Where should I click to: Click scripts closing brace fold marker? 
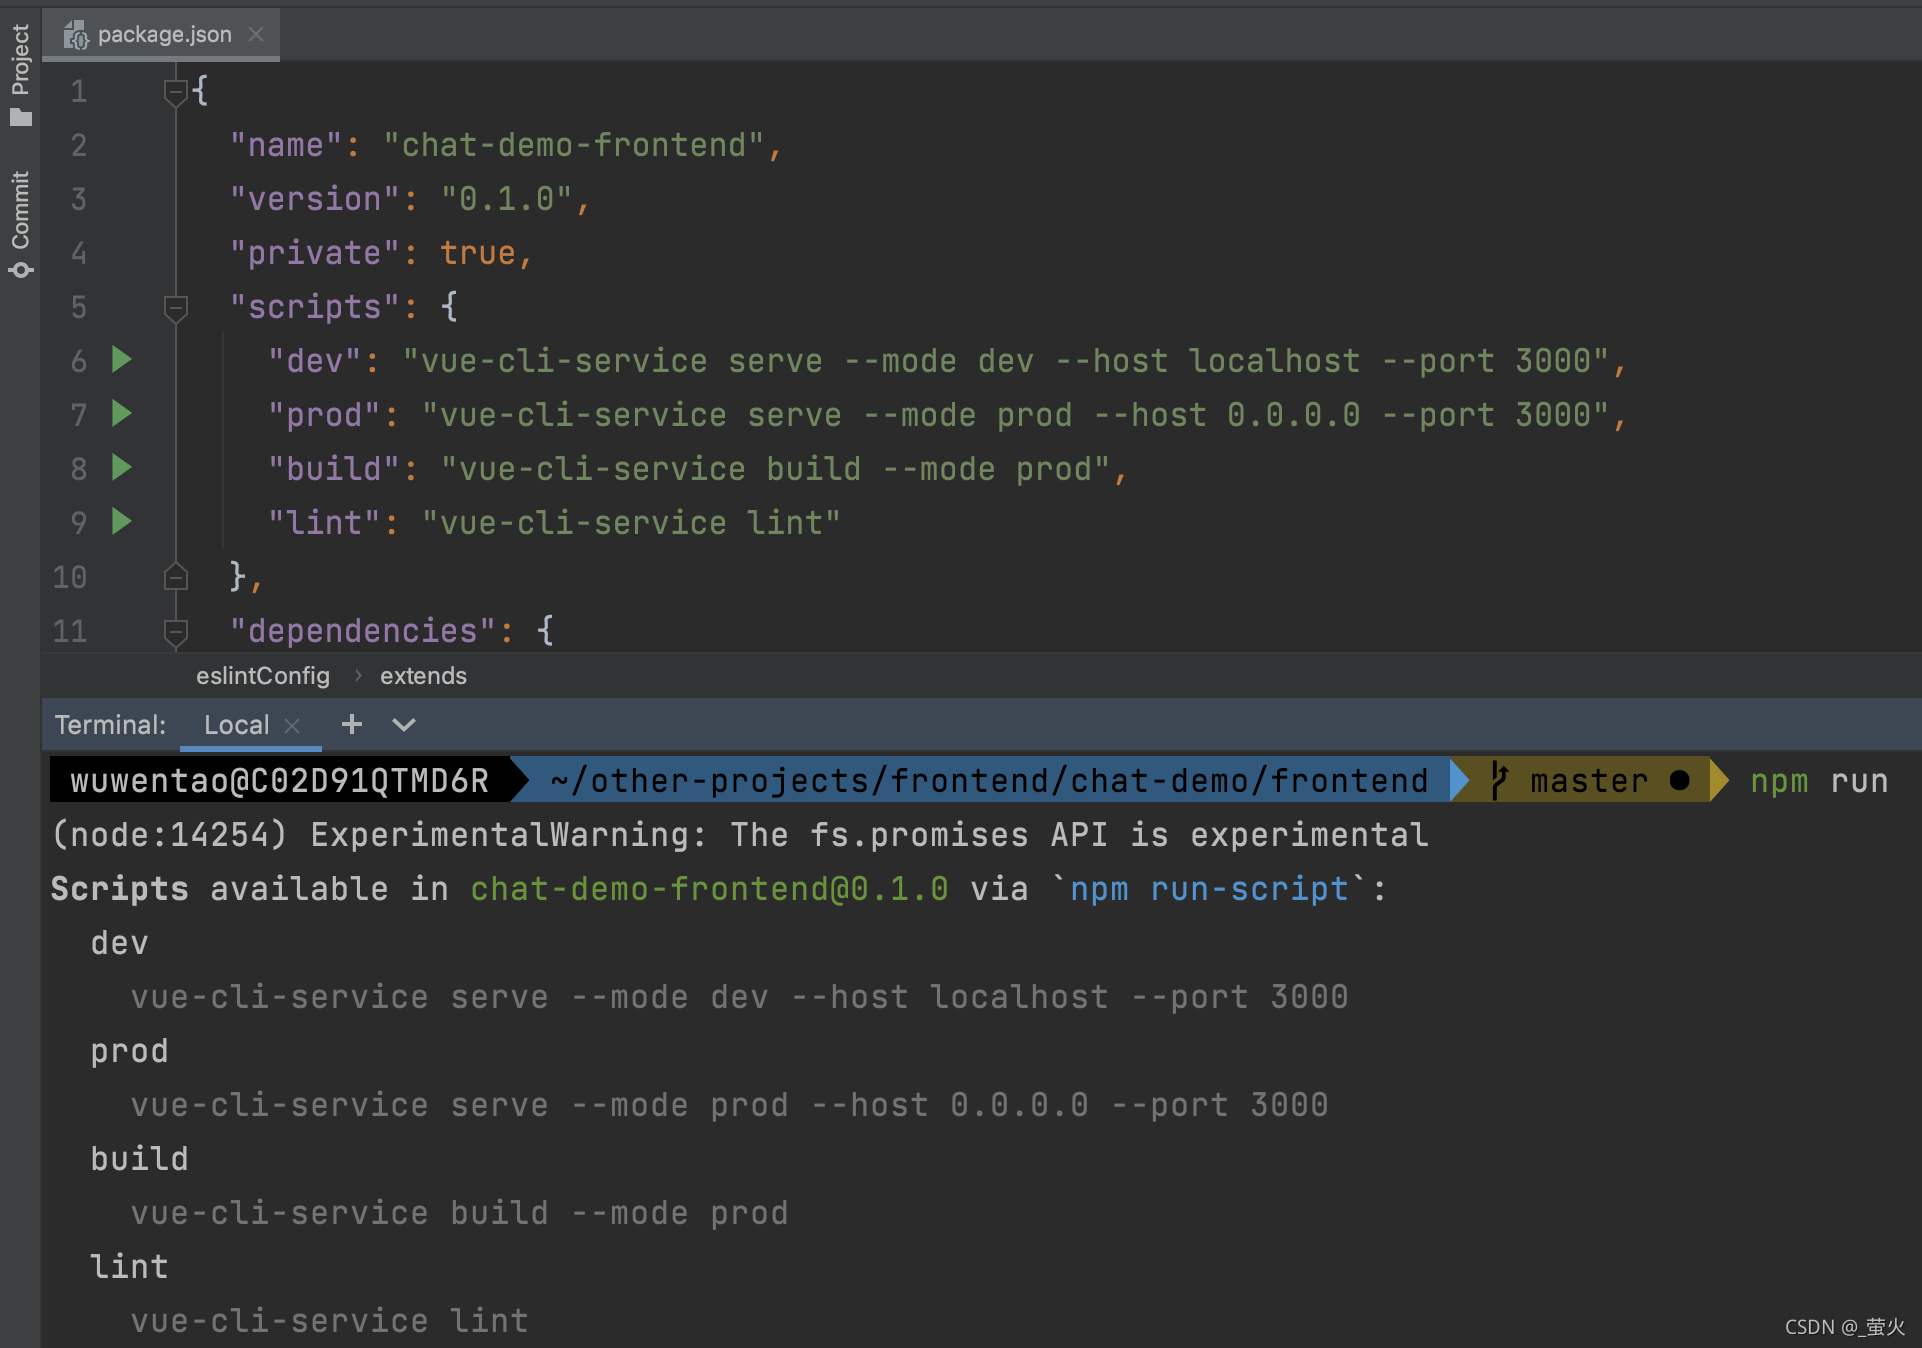[x=175, y=577]
